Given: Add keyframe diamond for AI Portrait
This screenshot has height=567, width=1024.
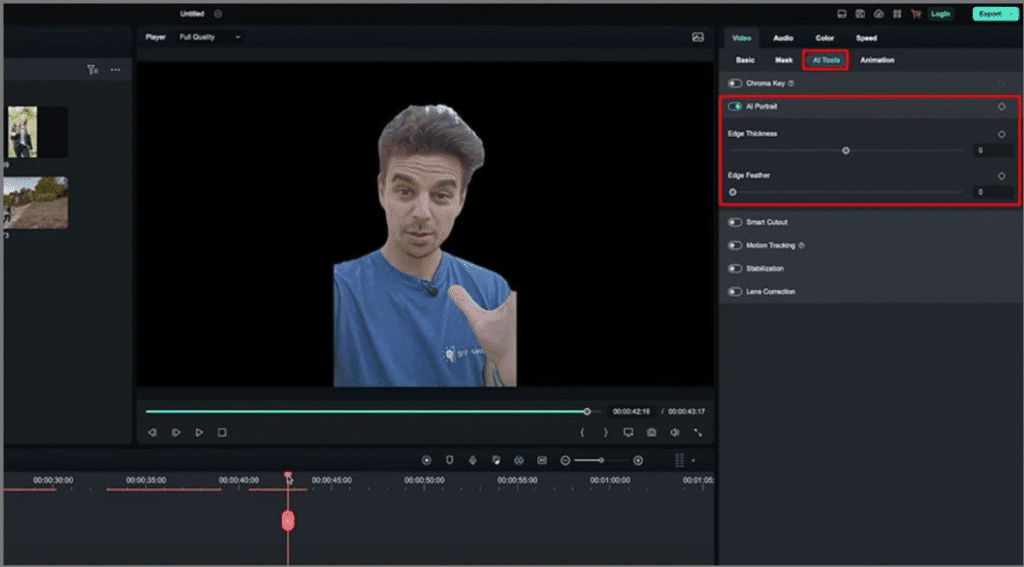Looking at the screenshot, I should pos(1002,106).
